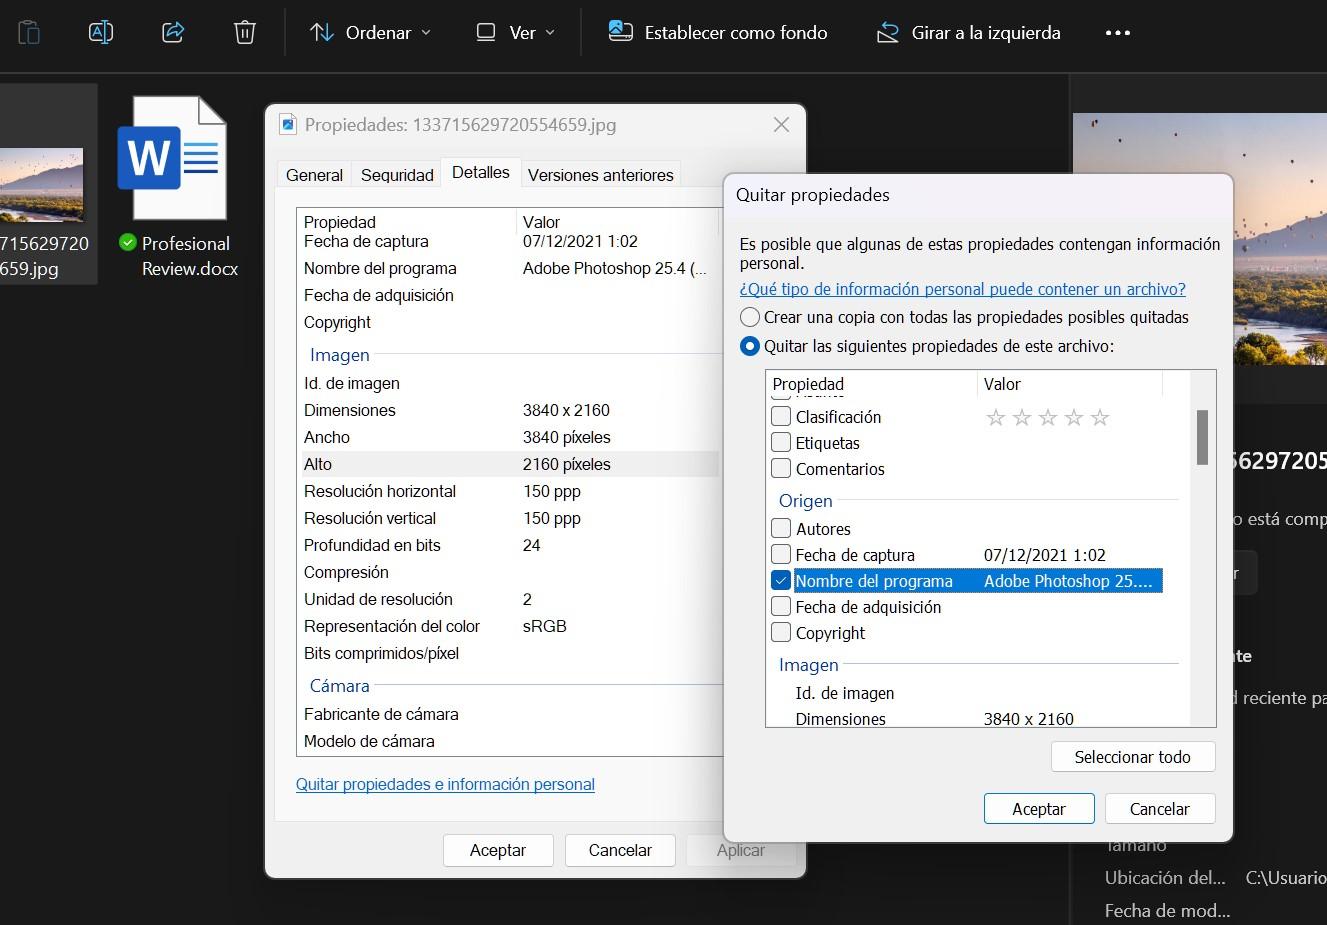This screenshot has width=1327, height=925.
Task: Click Establecer como fondo toolbar button
Action: [x=717, y=33]
